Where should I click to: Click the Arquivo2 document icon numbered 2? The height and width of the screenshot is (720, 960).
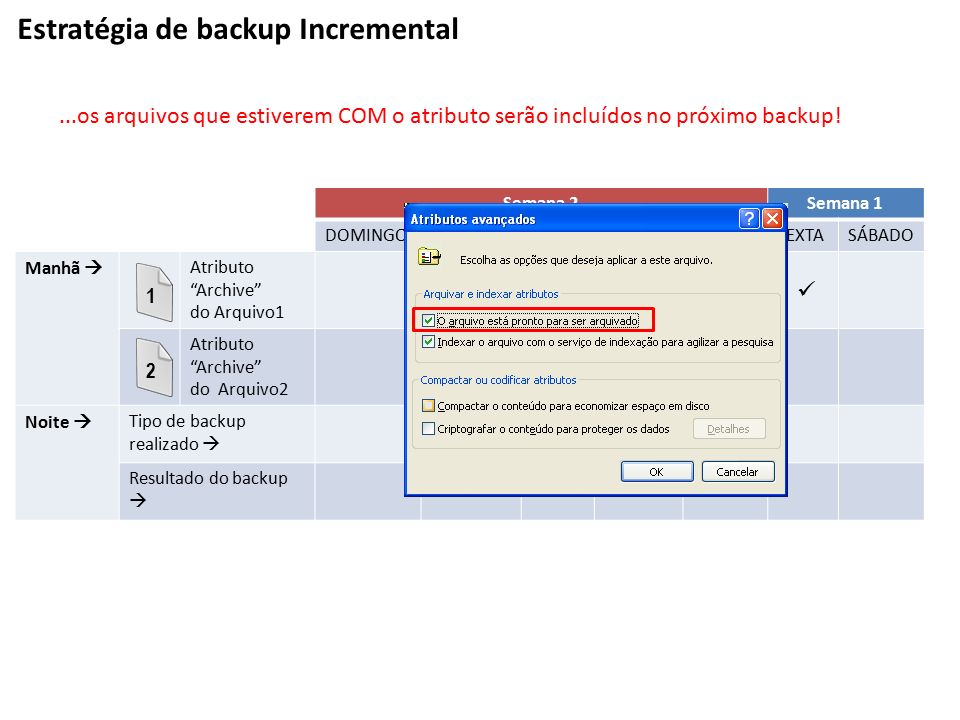154,367
